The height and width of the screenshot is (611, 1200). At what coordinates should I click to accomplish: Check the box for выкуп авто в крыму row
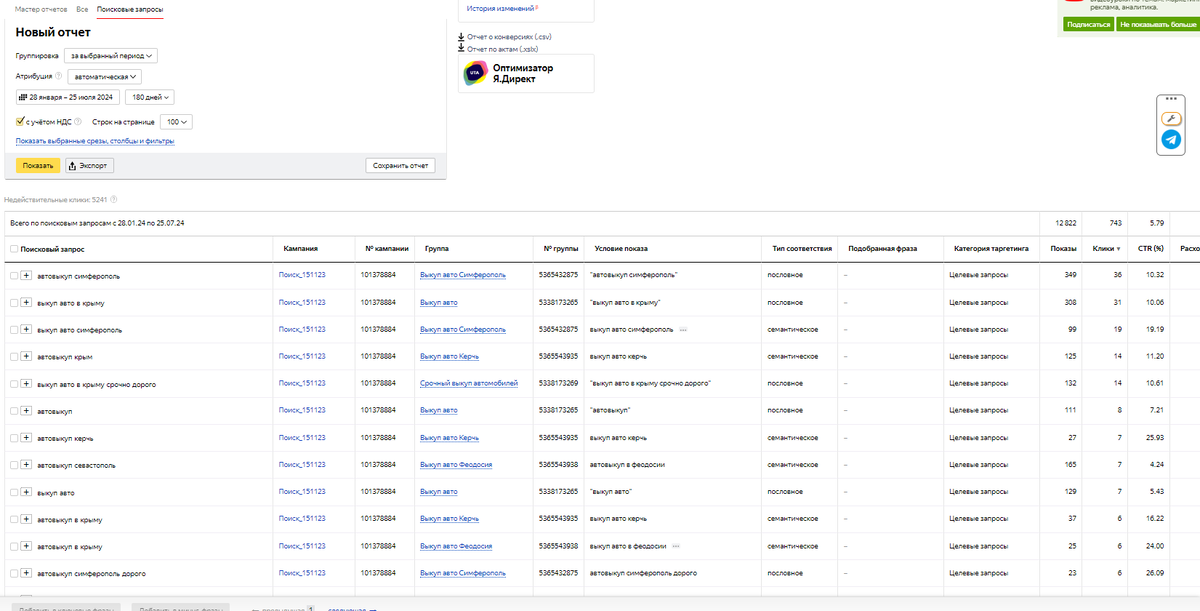pos(14,302)
